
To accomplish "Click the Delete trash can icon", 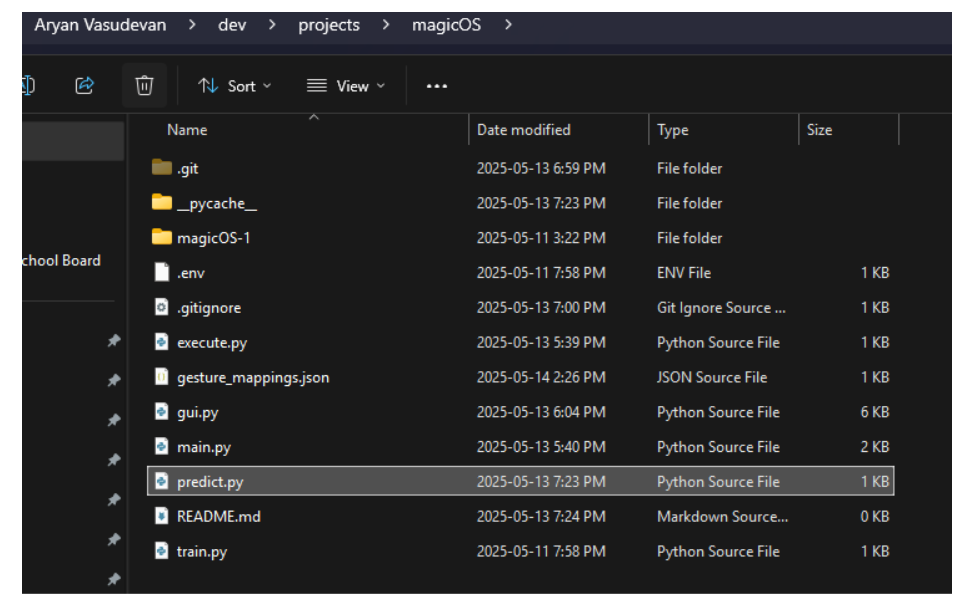I will pyautogui.click(x=144, y=85).
